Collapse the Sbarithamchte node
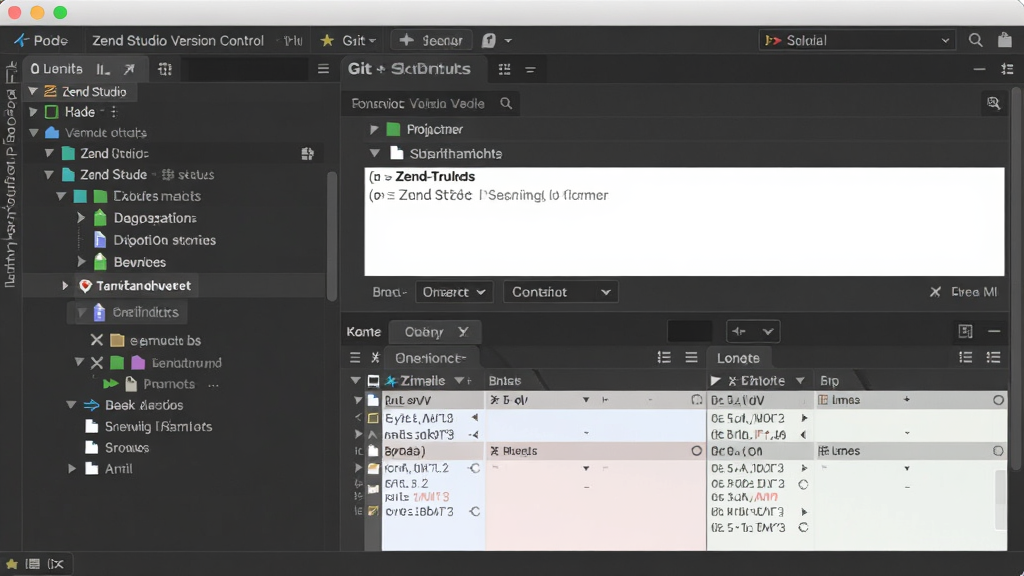1024x576 pixels. point(374,153)
